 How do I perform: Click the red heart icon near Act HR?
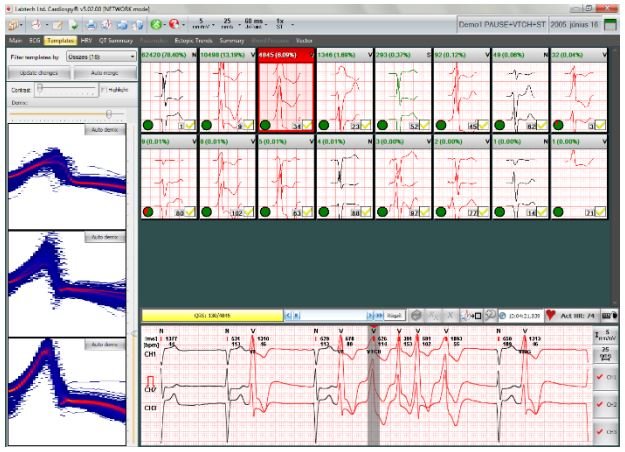[549, 314]
